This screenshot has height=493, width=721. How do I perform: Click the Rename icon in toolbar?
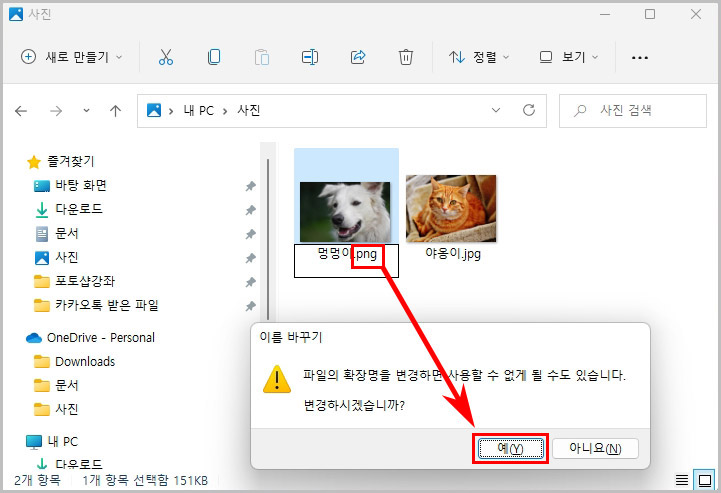tap(310, 57)
